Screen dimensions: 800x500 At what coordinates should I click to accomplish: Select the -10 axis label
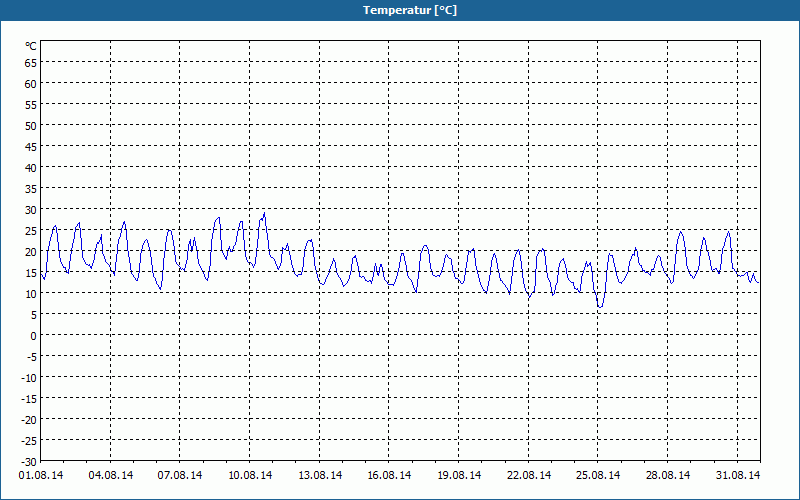click(x=29, y=378)
